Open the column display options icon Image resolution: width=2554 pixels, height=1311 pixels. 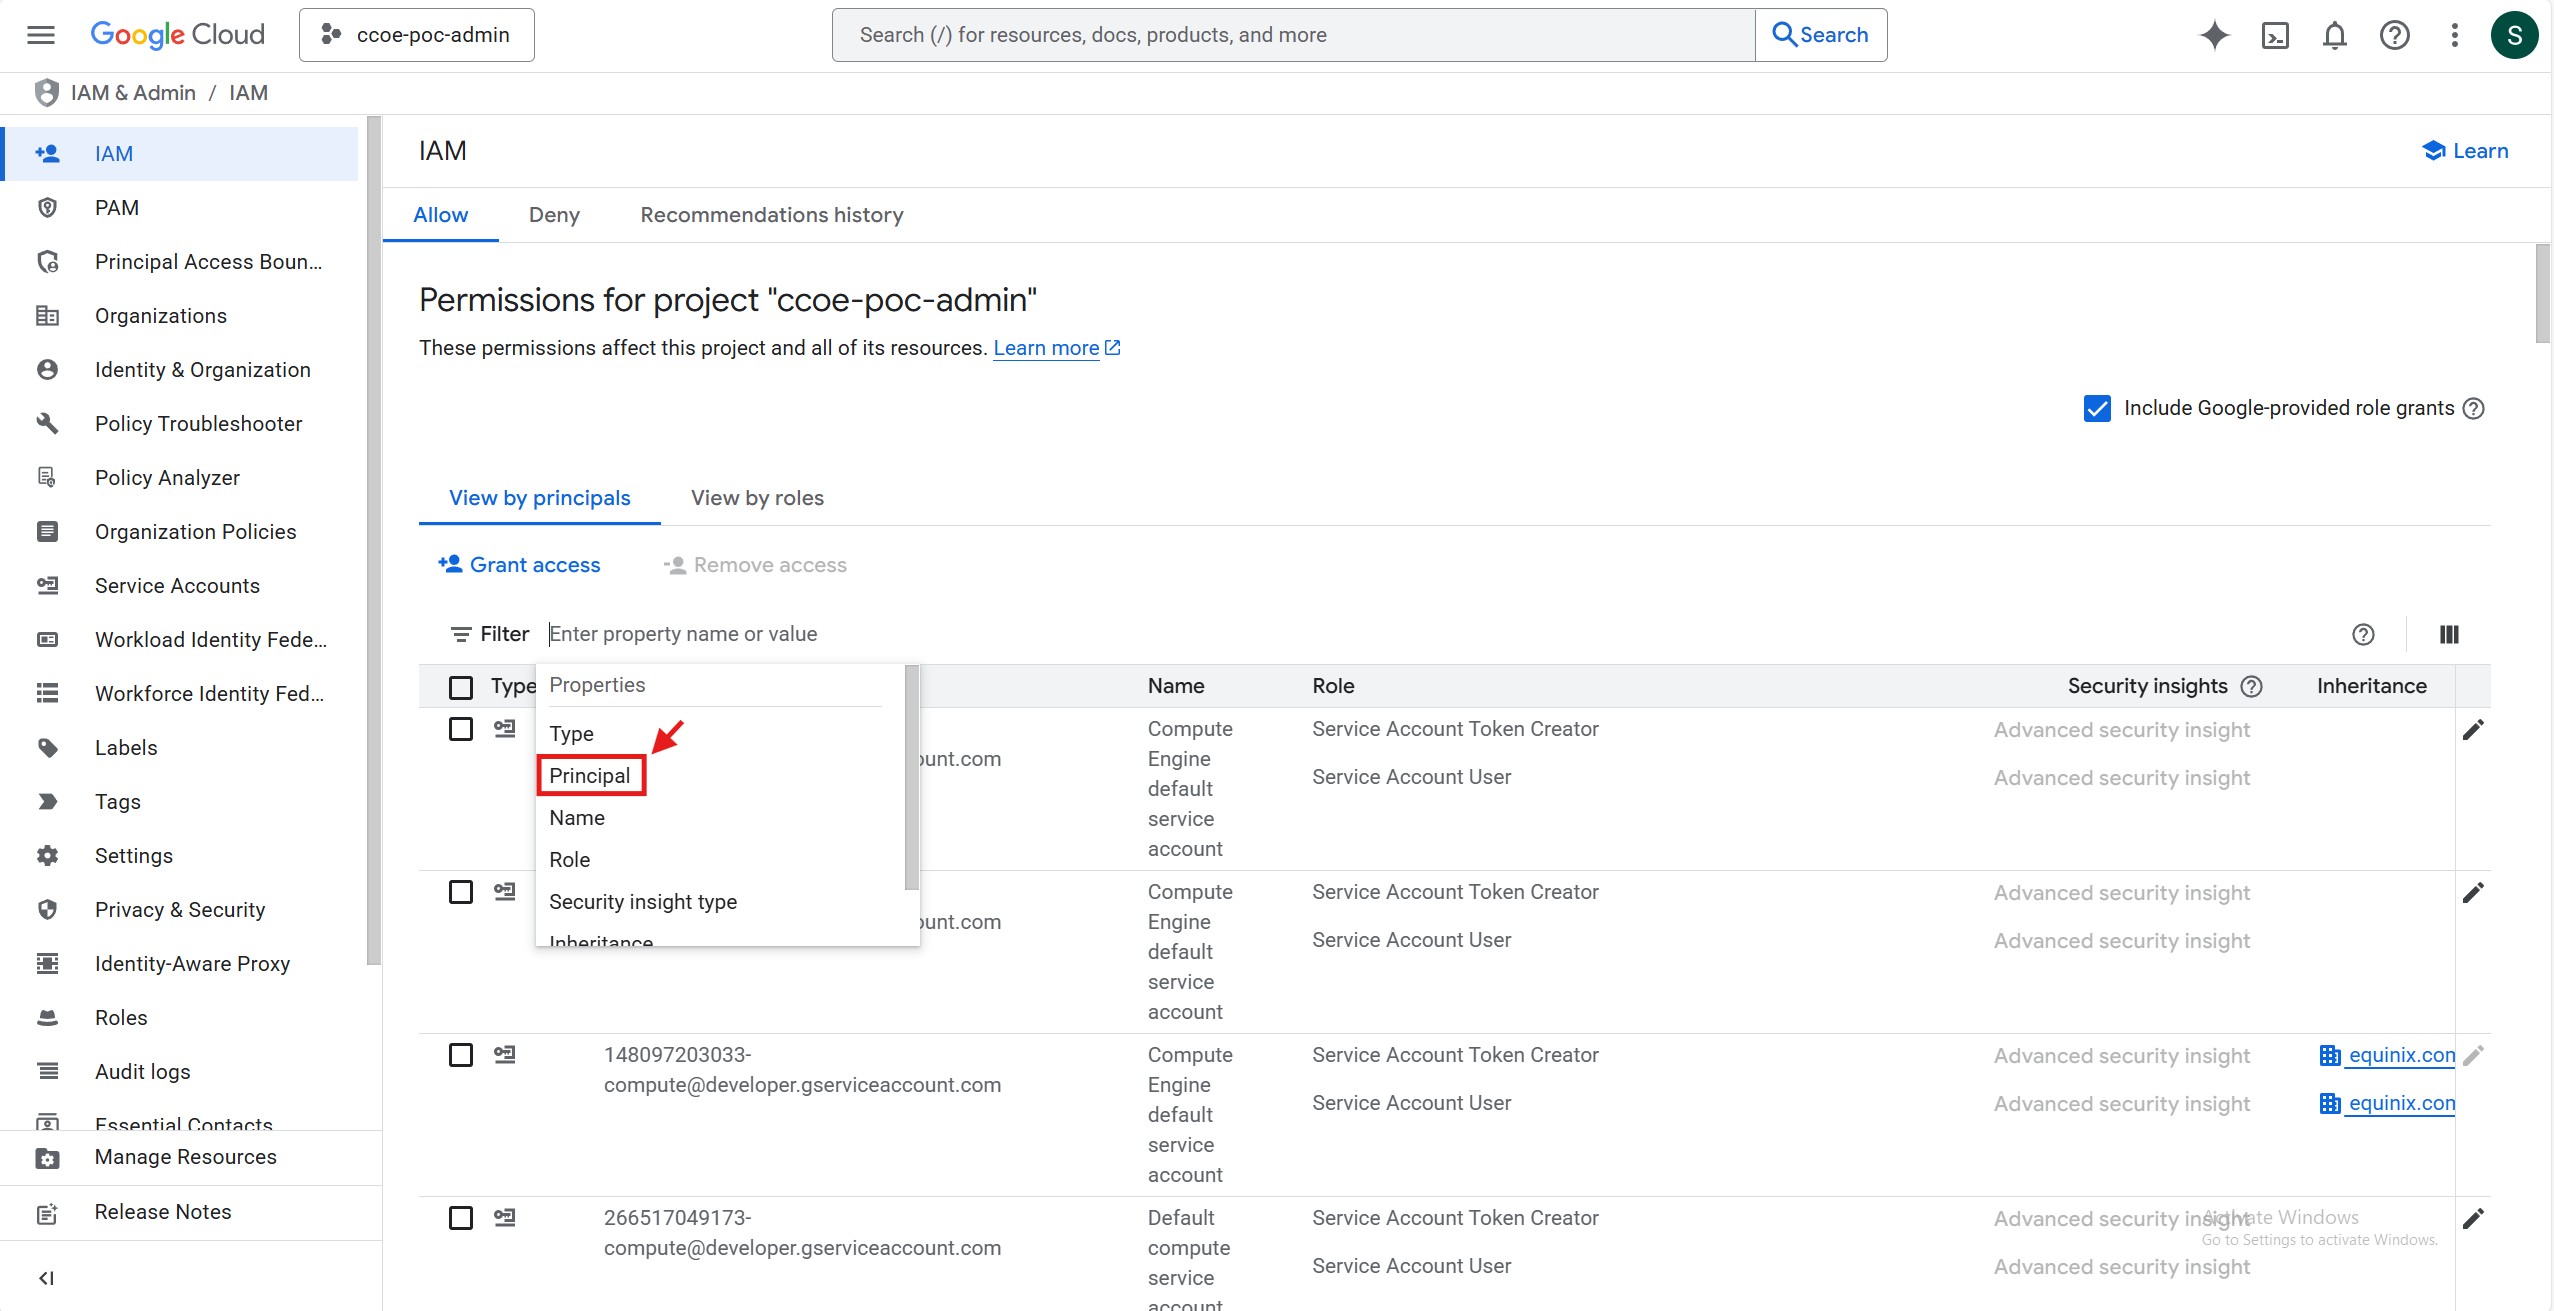[x=2449, y=634]
